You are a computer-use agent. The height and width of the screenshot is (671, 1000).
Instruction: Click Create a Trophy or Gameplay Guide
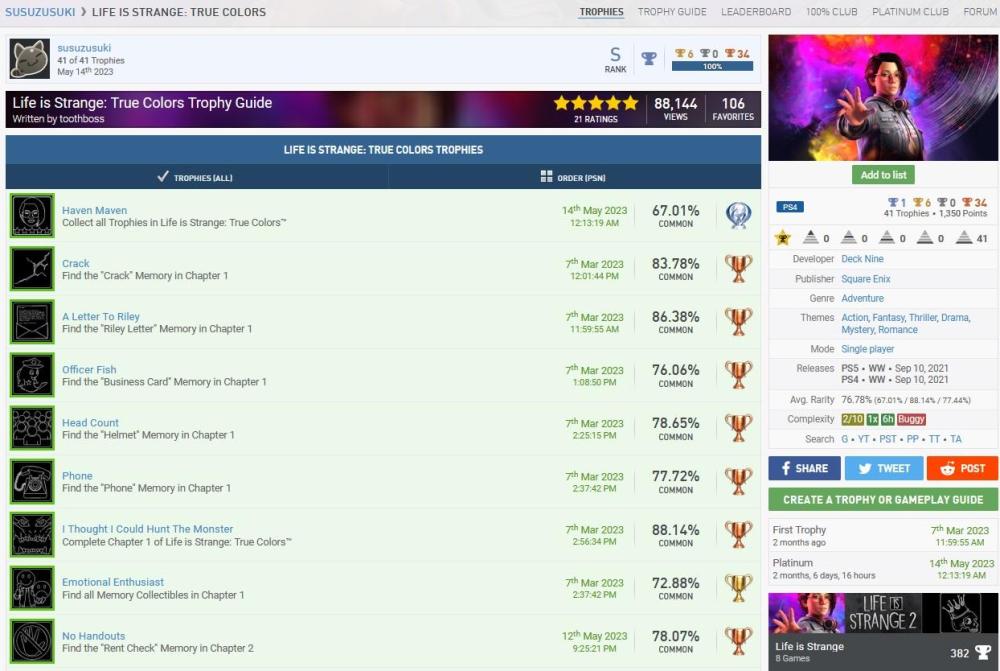point(883,499)
